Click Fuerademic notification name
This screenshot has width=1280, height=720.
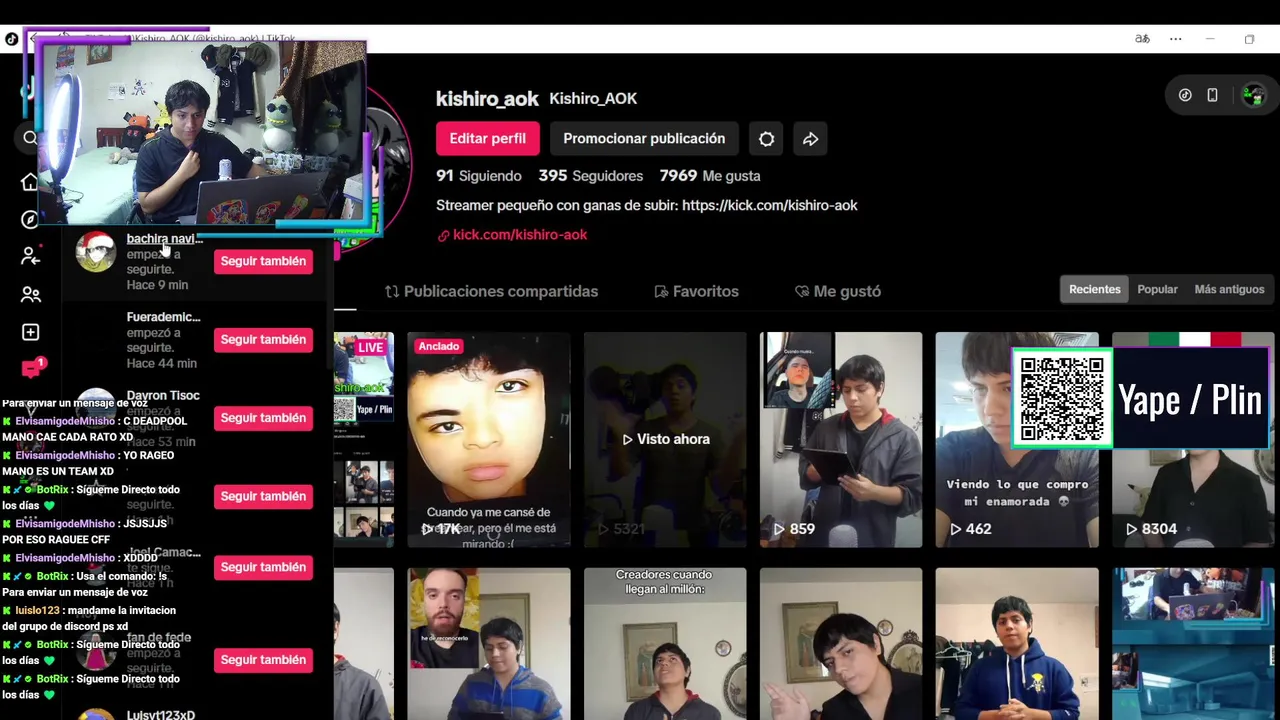(163, 317)
